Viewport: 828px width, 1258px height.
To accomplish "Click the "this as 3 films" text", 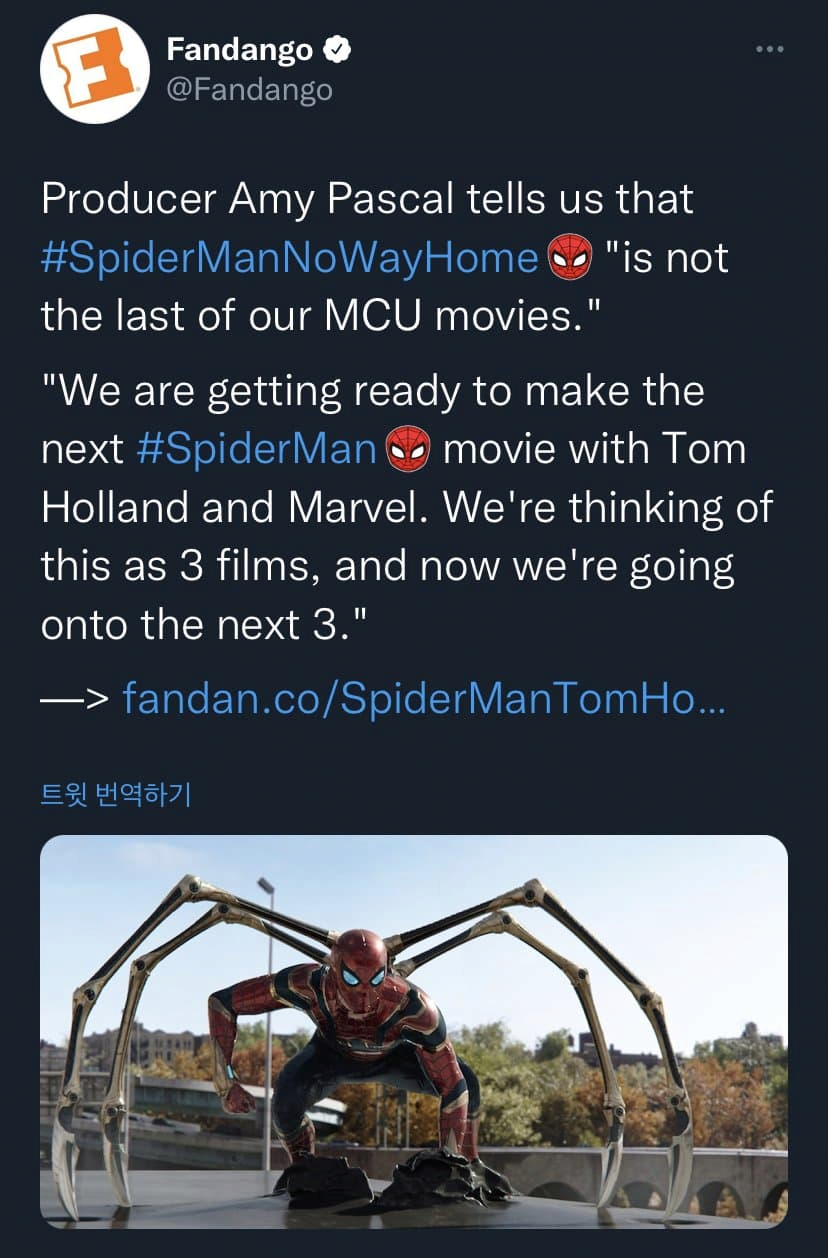I will coord(180,567).
